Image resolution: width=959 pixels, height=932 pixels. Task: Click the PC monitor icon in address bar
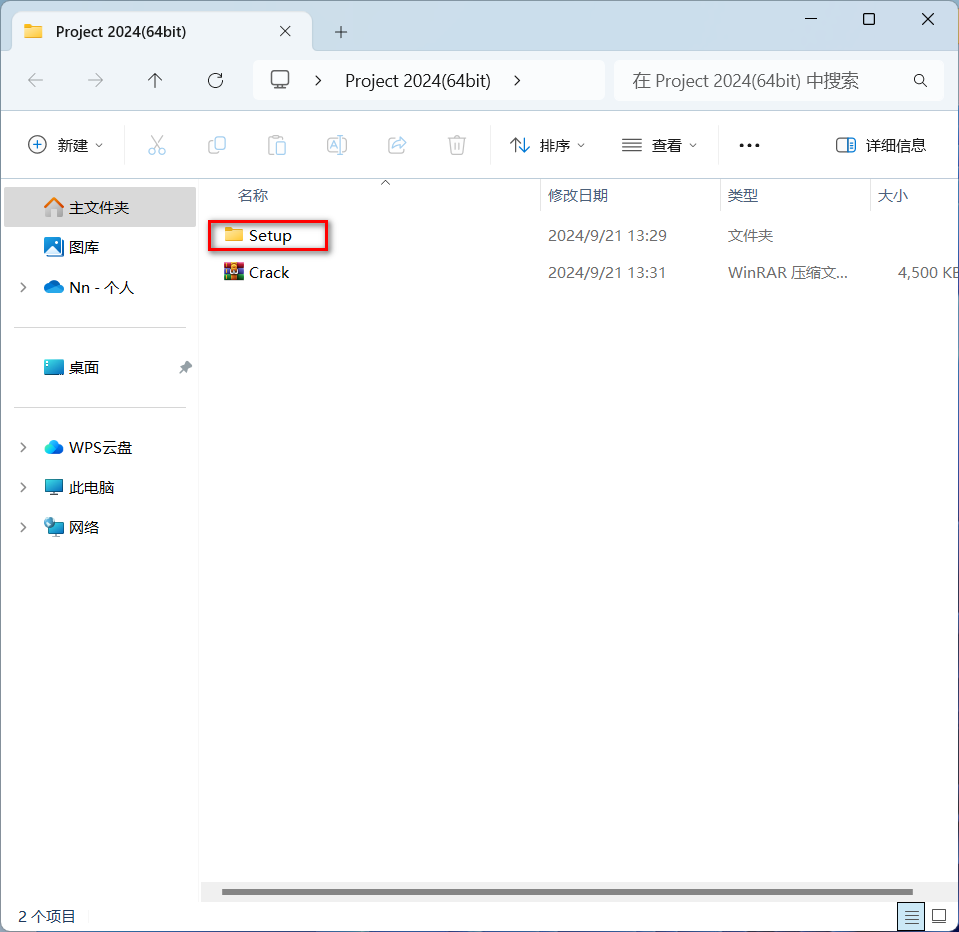click(x=280, y=80)
